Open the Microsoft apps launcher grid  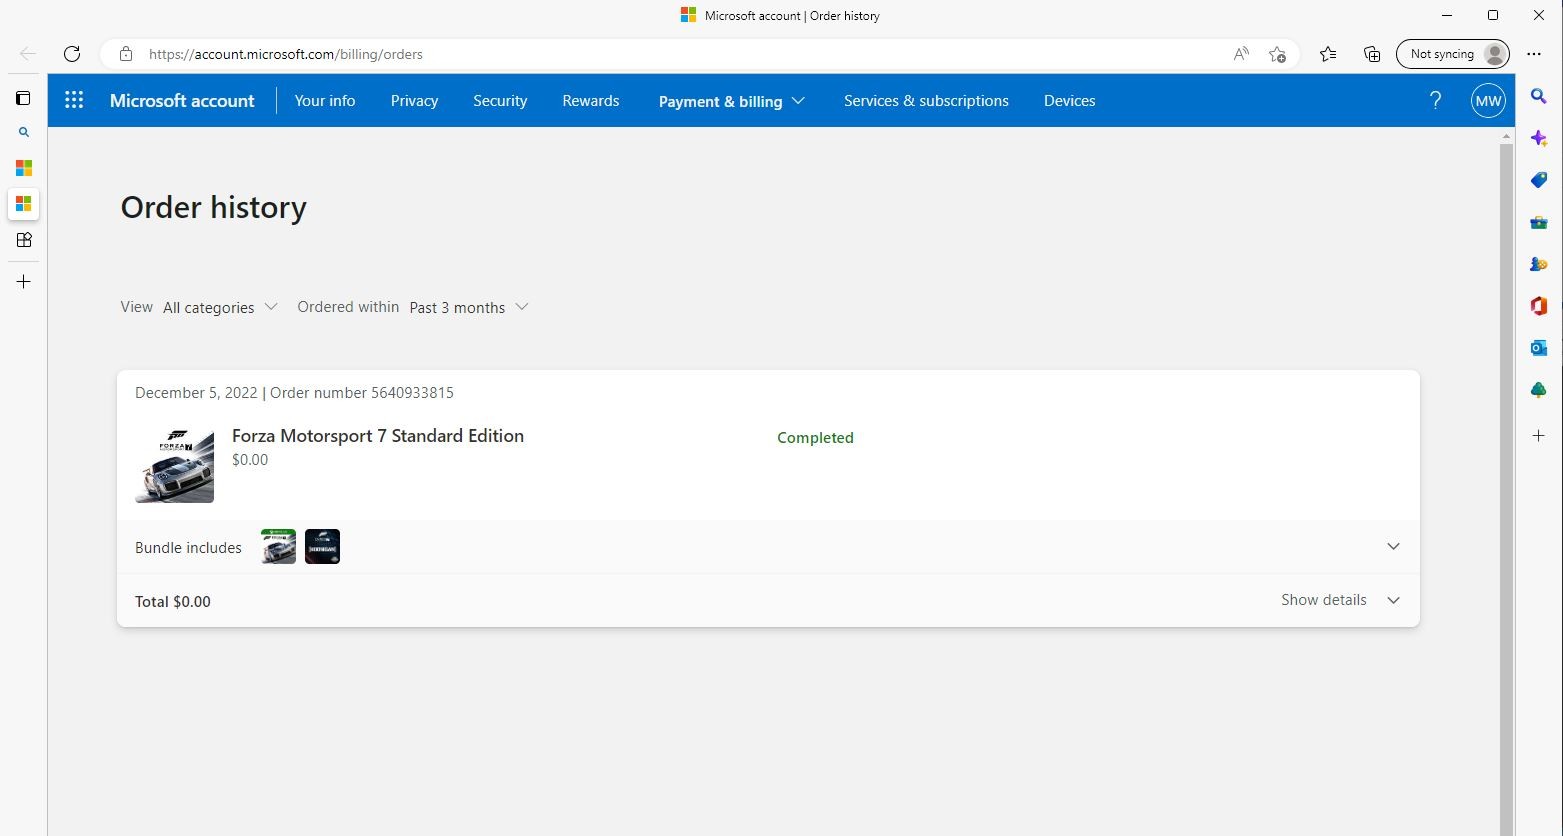coord(74,100)
